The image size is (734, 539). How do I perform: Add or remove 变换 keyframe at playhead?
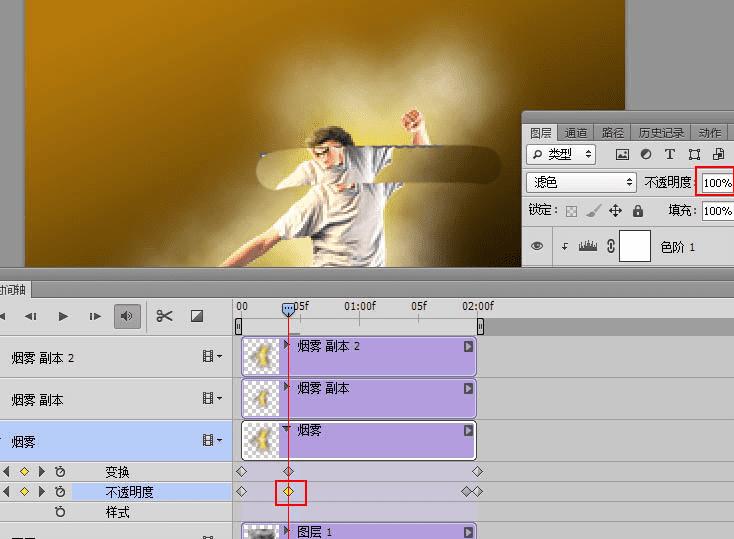click(x=24, y=472)
